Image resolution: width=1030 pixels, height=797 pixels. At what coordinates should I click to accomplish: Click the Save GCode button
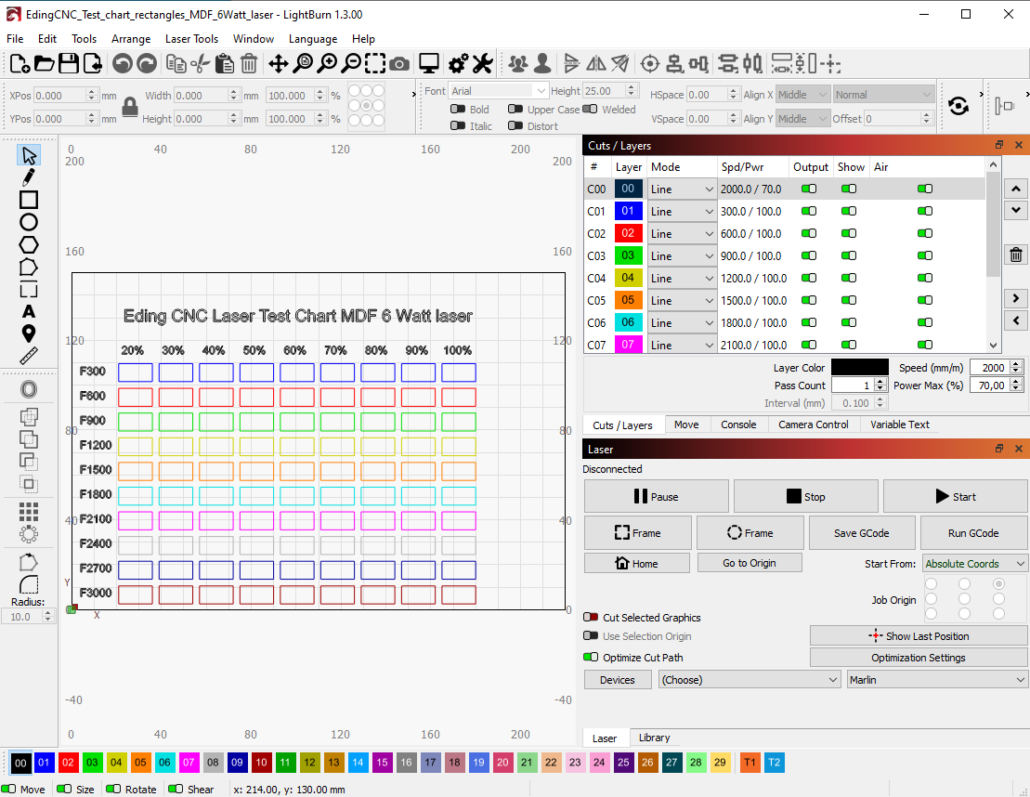point(860,533)
